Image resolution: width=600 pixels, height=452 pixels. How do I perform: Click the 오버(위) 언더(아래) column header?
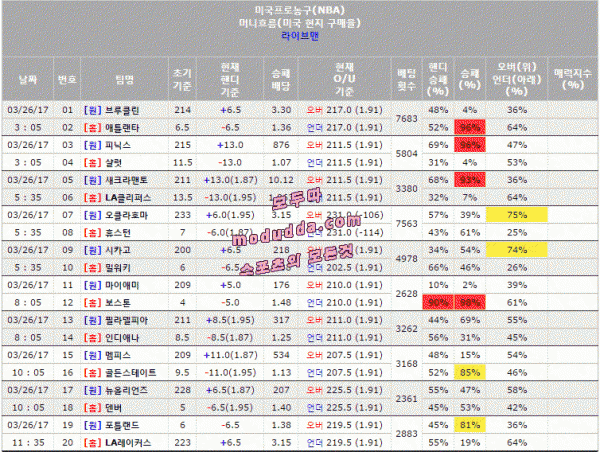pyautogui.click(x=517, y=80)
